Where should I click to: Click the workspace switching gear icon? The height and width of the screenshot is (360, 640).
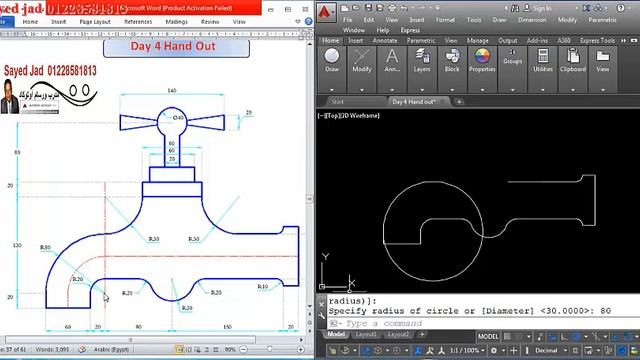click(x=494, y=350)
